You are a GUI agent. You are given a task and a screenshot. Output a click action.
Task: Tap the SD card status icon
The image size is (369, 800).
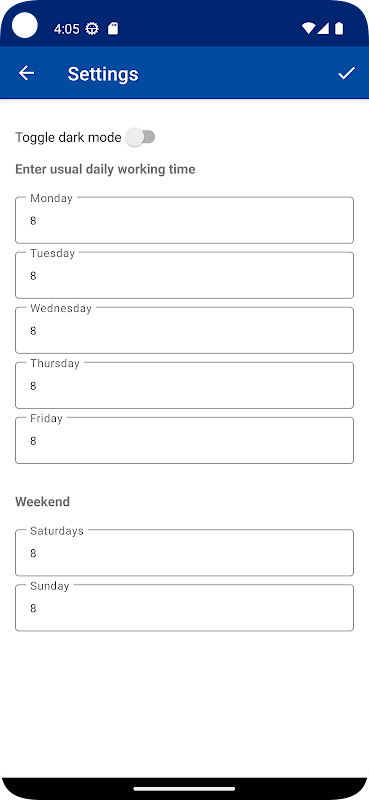click(x=113, y=29)
